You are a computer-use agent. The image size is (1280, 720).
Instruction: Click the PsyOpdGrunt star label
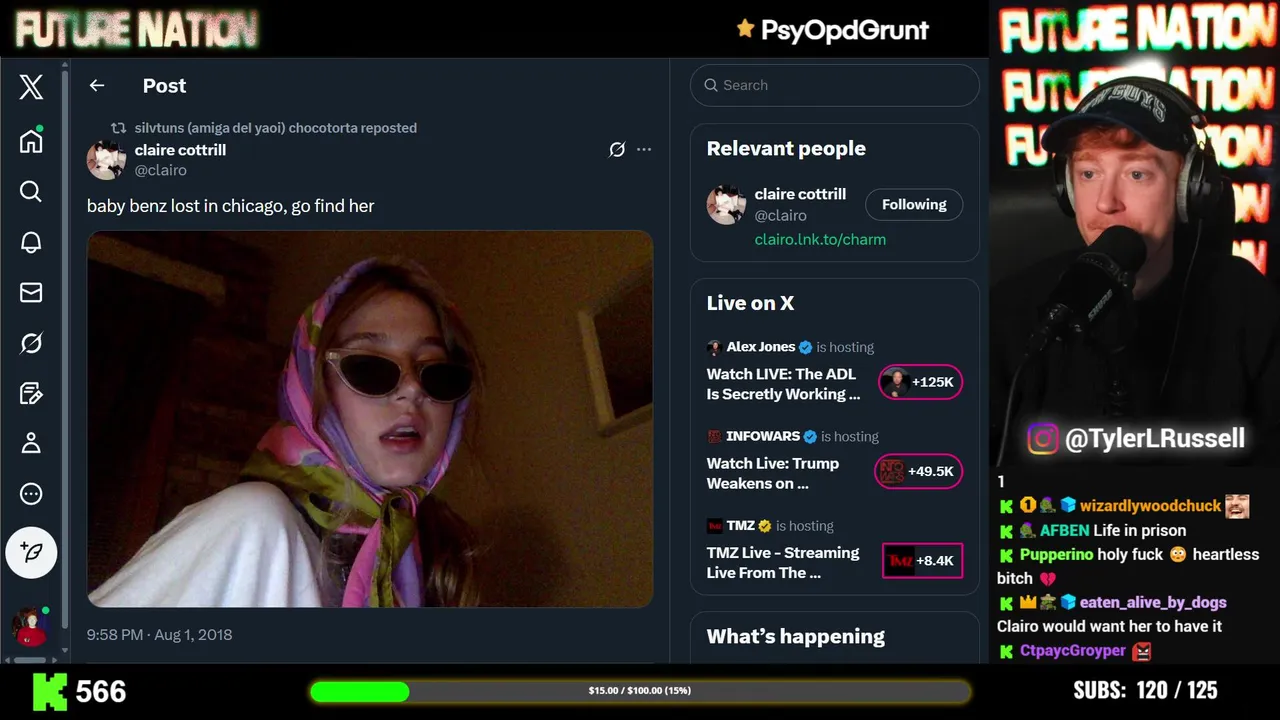[x=832, y=30]
